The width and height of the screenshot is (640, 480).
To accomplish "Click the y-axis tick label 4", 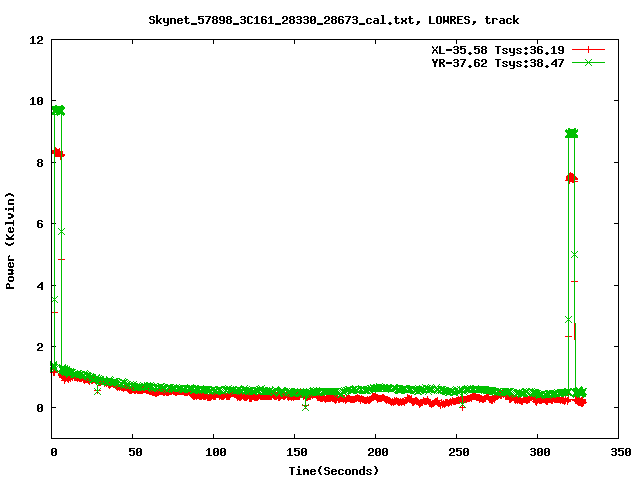I will pos(40,286).
